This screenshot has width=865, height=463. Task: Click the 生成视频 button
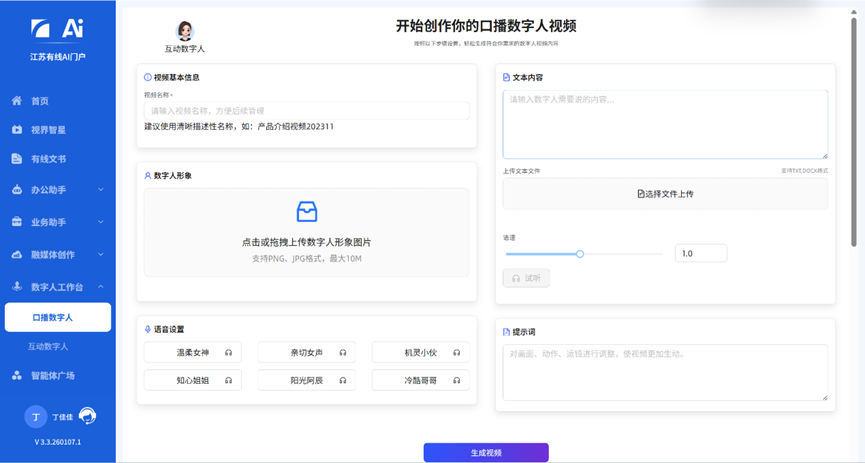486,453
